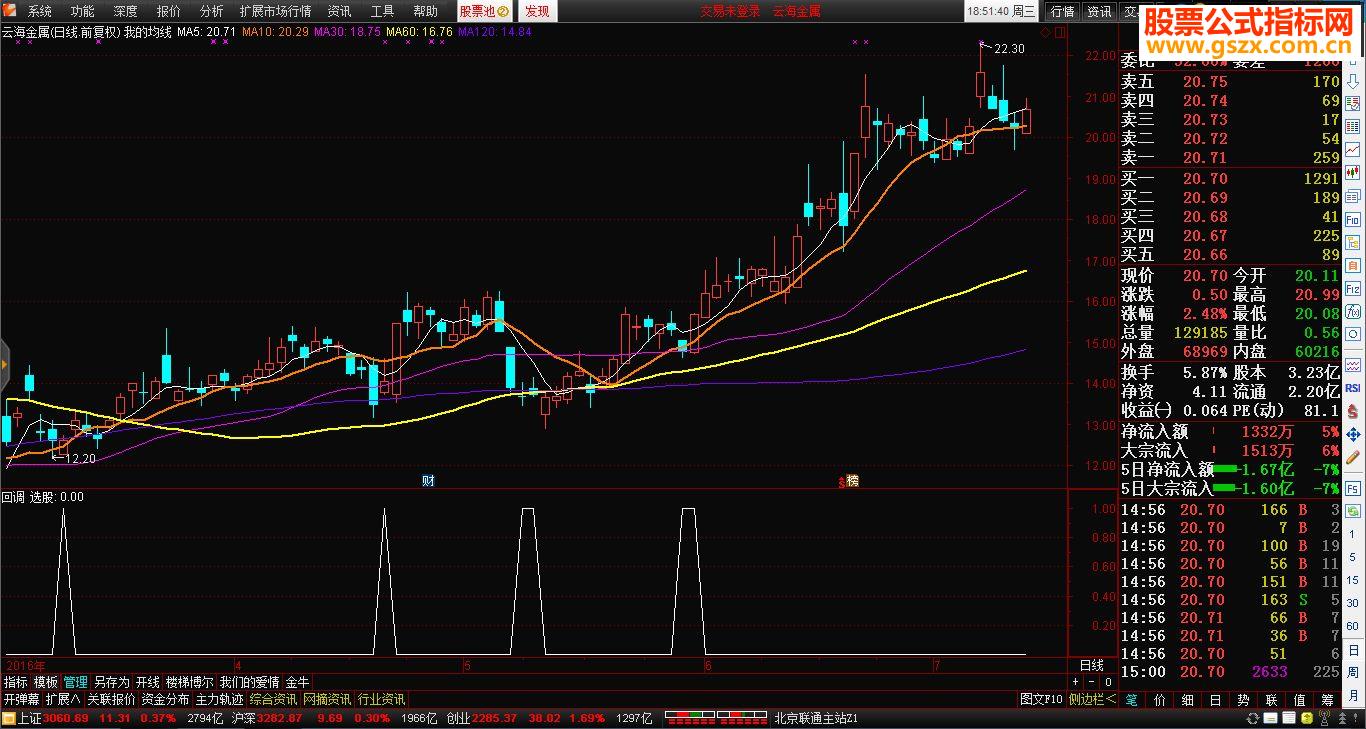Open the 帮助 menu
Image resolution: width=1366 pixels, height=729 pixels.
pyautogui.click(x=425, y=11)
